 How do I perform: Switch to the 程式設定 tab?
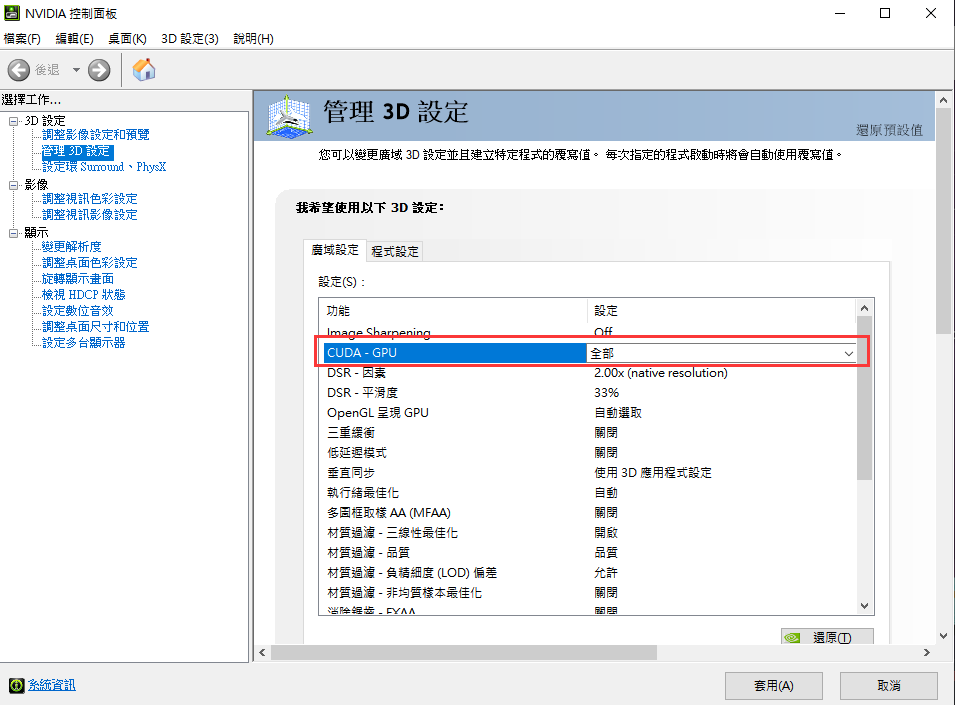click(395, 251)
